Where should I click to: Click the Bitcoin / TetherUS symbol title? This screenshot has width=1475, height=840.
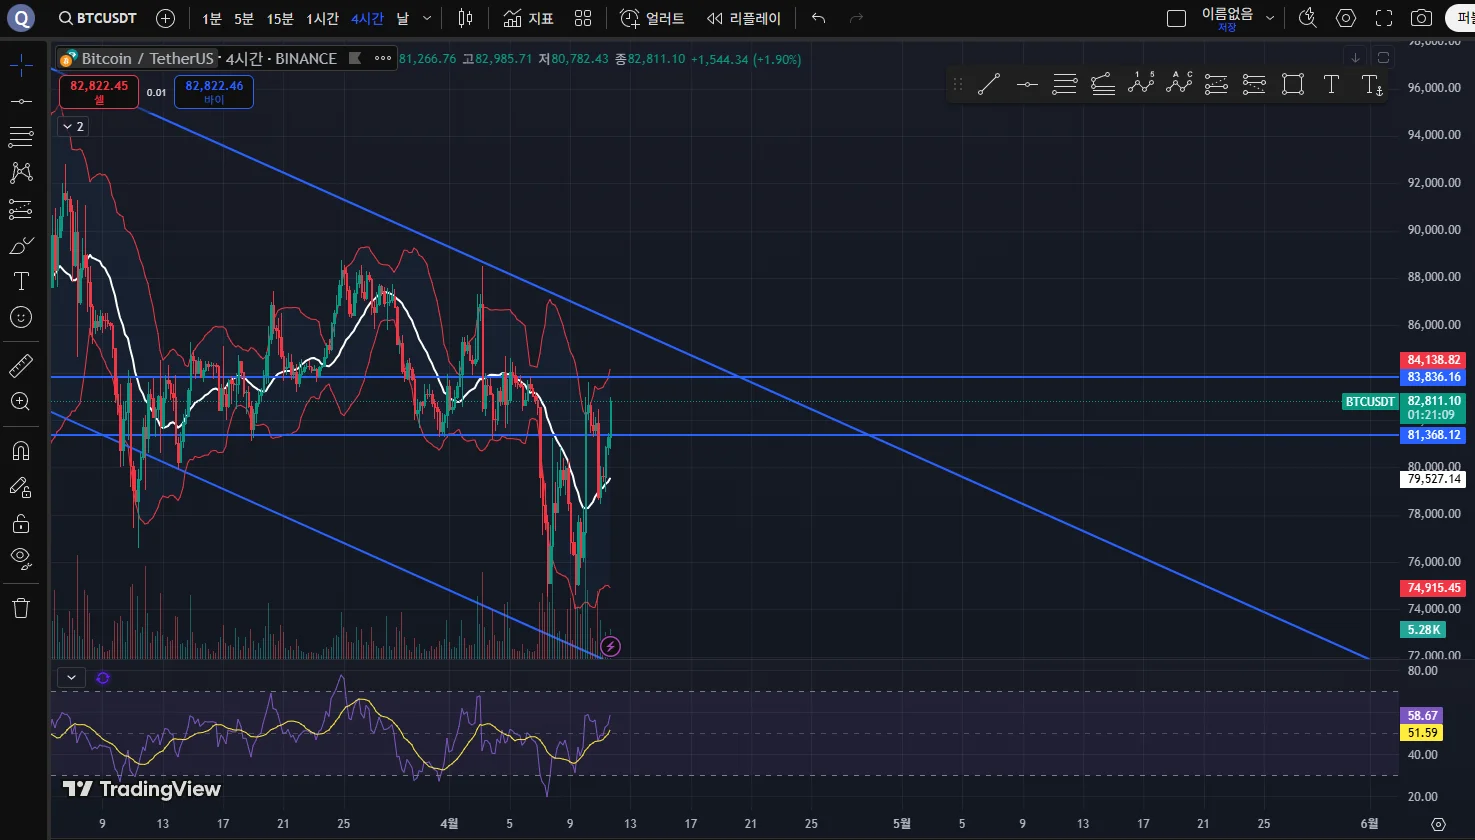(x=147, y=59)
